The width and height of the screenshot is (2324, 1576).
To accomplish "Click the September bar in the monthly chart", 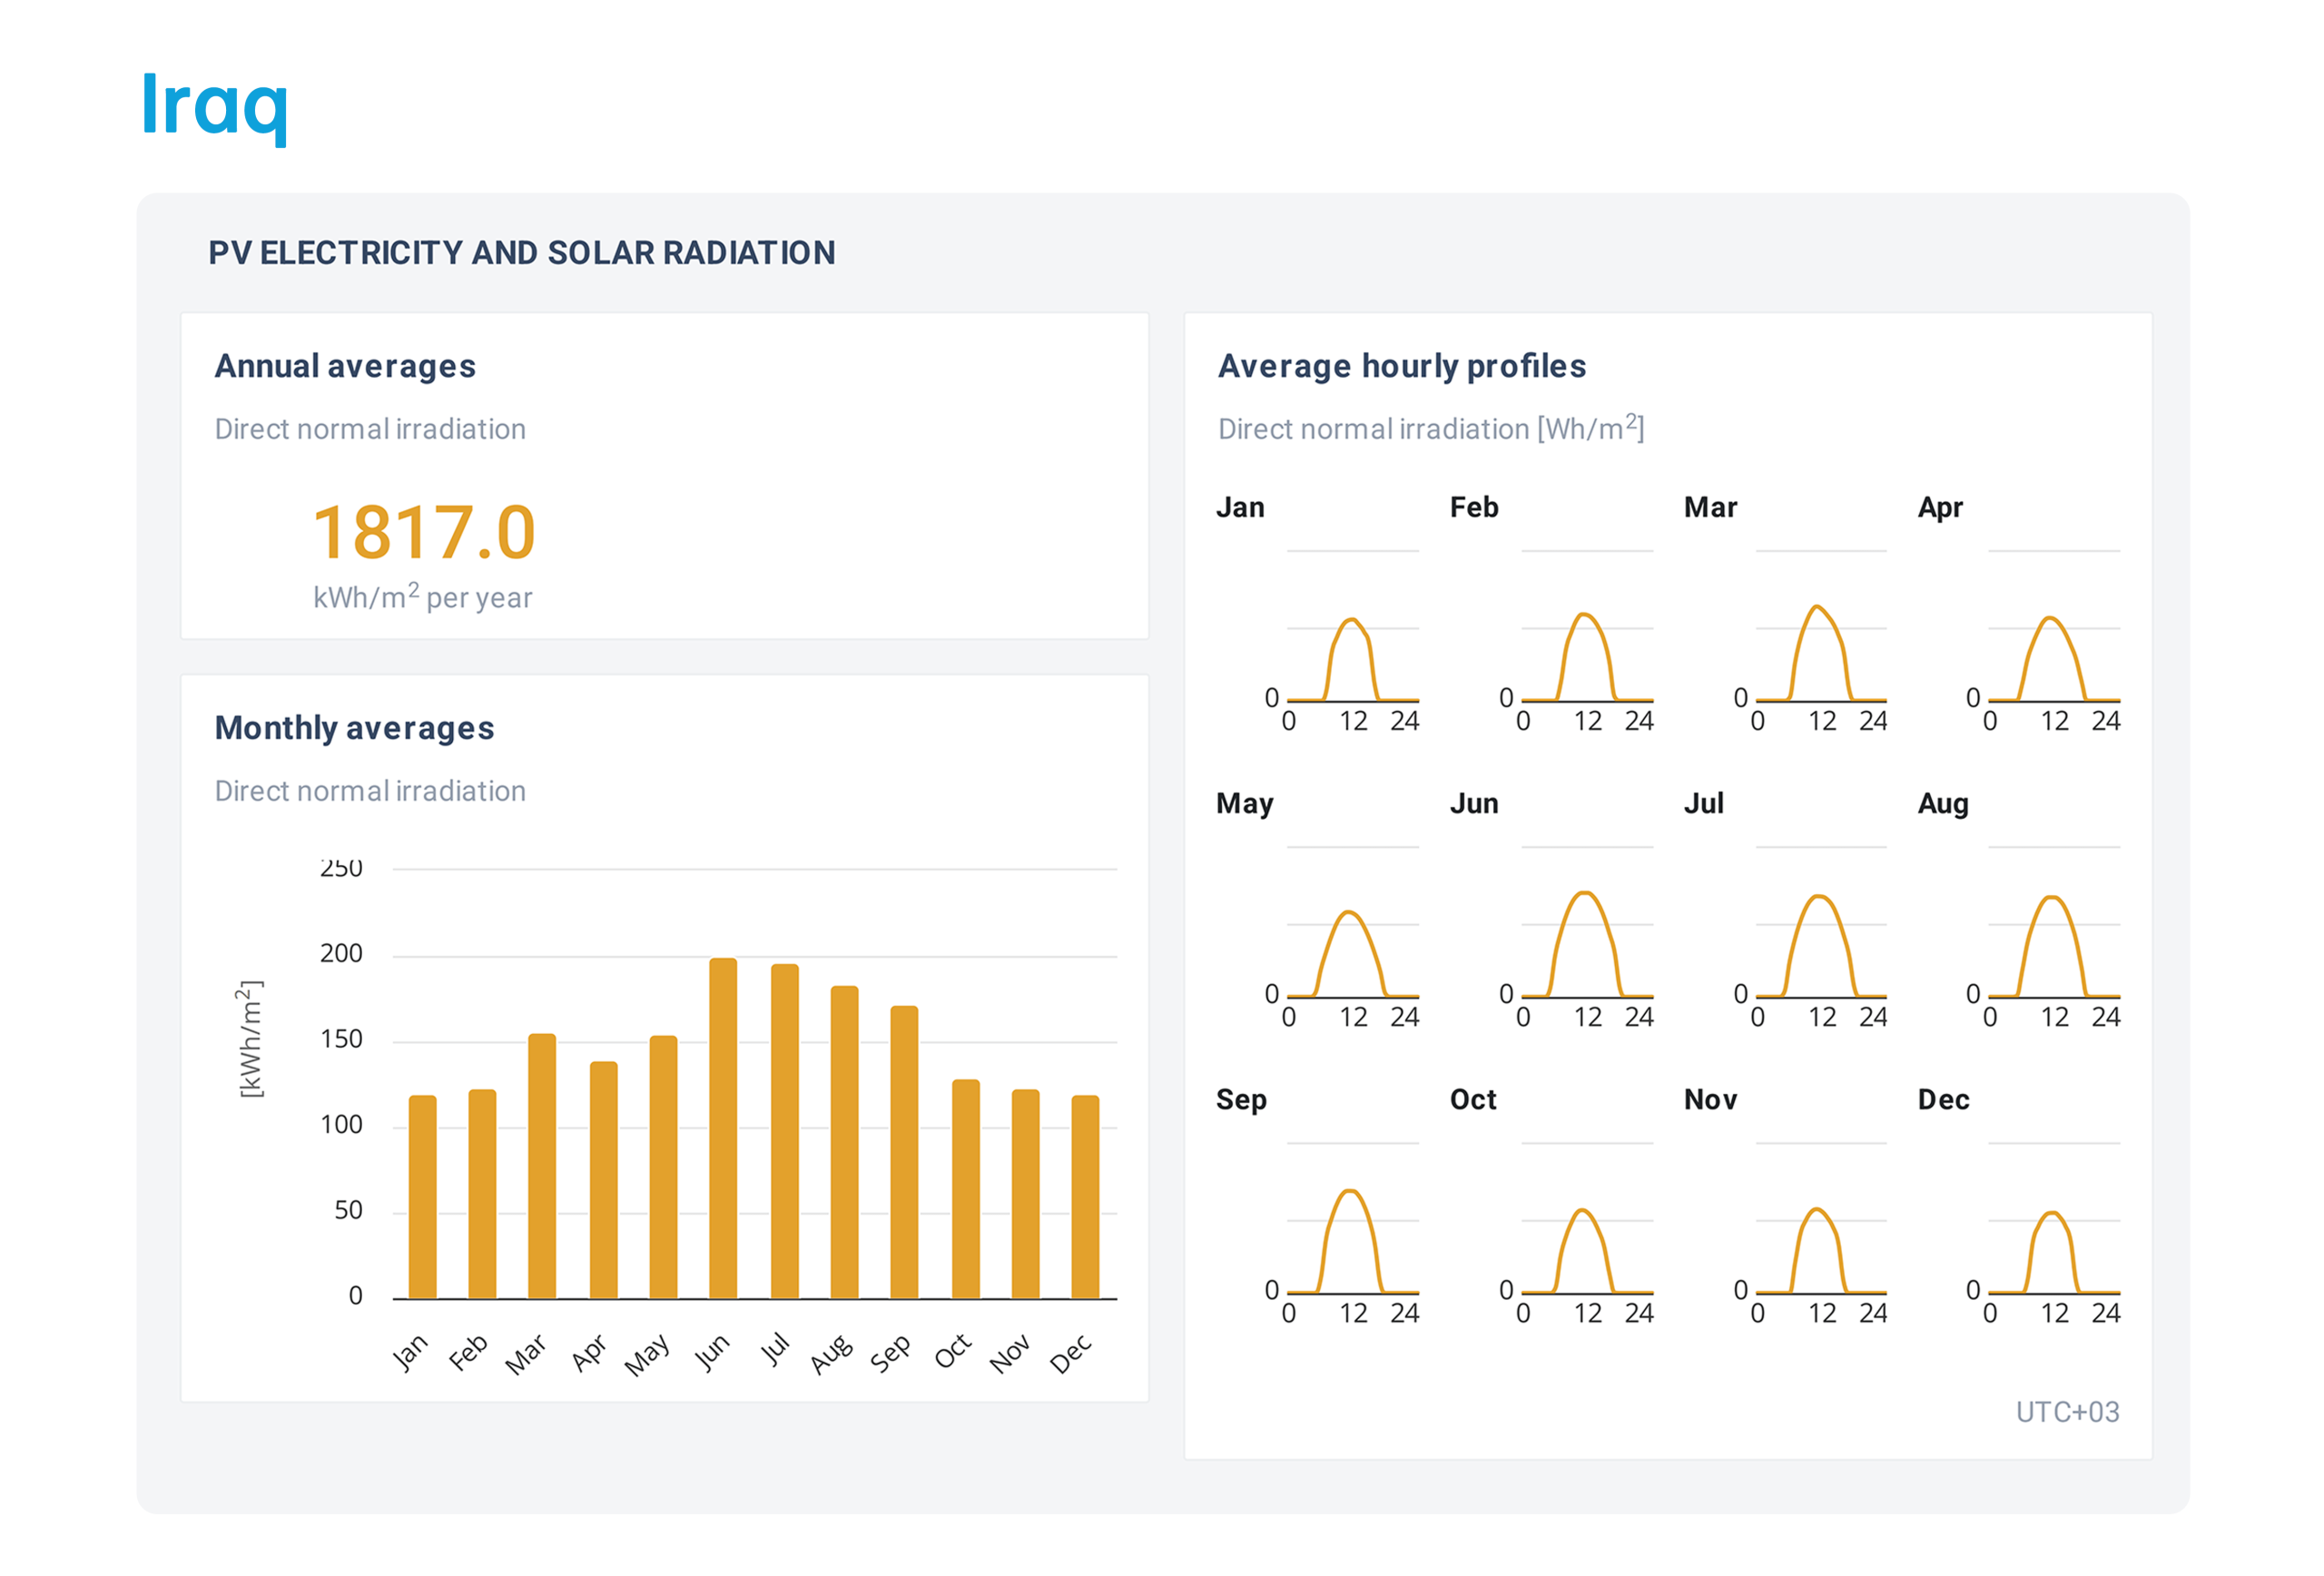I will 903,1152.
